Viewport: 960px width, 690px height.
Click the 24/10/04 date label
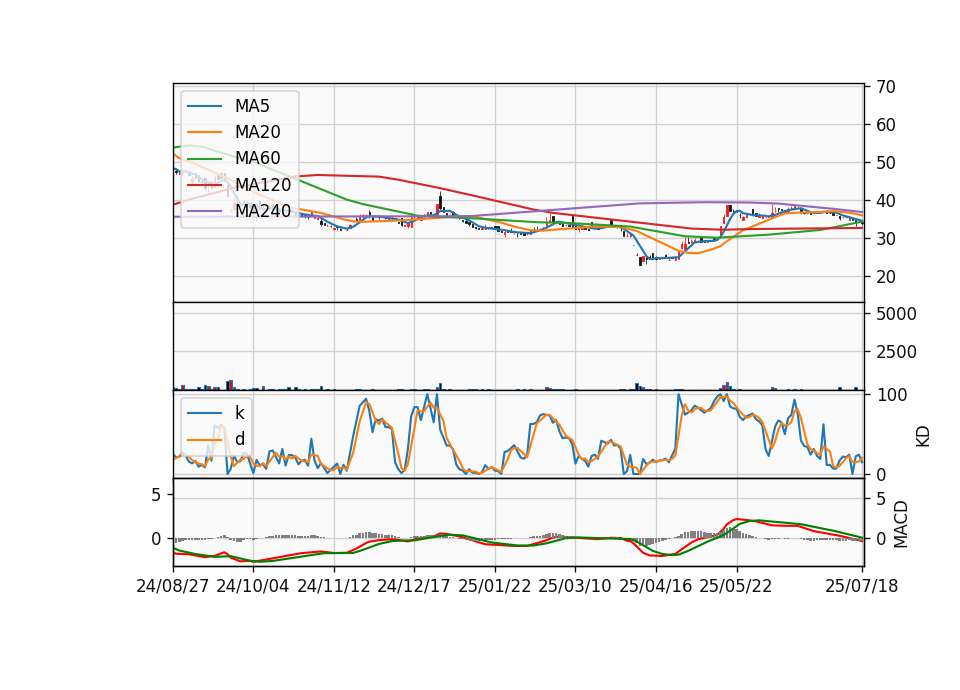point(252,586)
